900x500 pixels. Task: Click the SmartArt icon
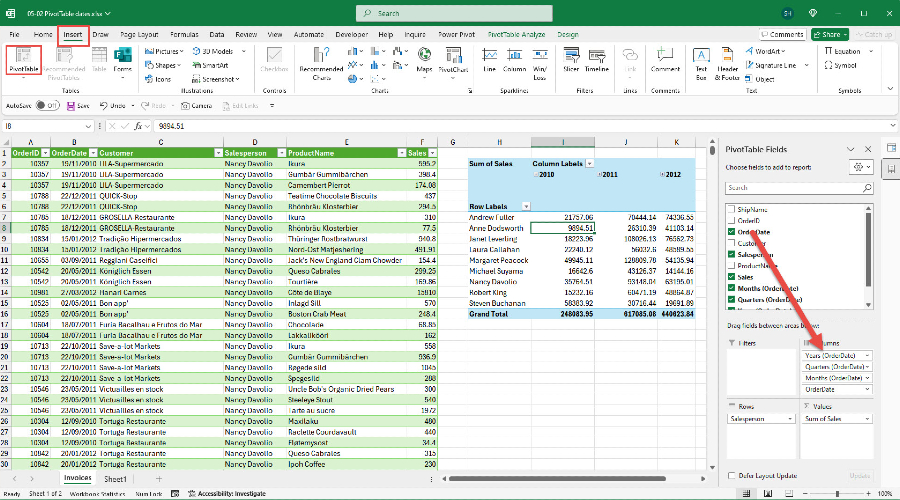(x=208, y=64)
